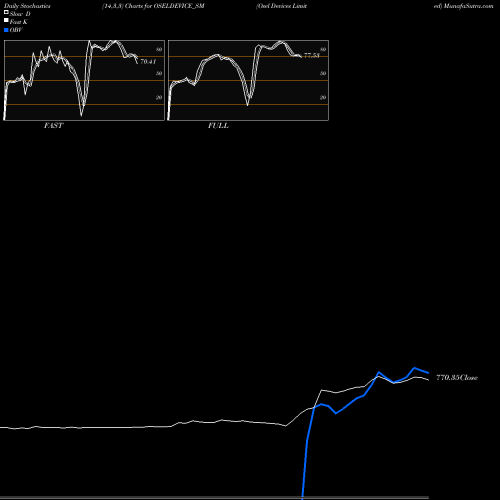Click the blue OBV legend color box
This screenshot has height=500, width=500.
6,30
